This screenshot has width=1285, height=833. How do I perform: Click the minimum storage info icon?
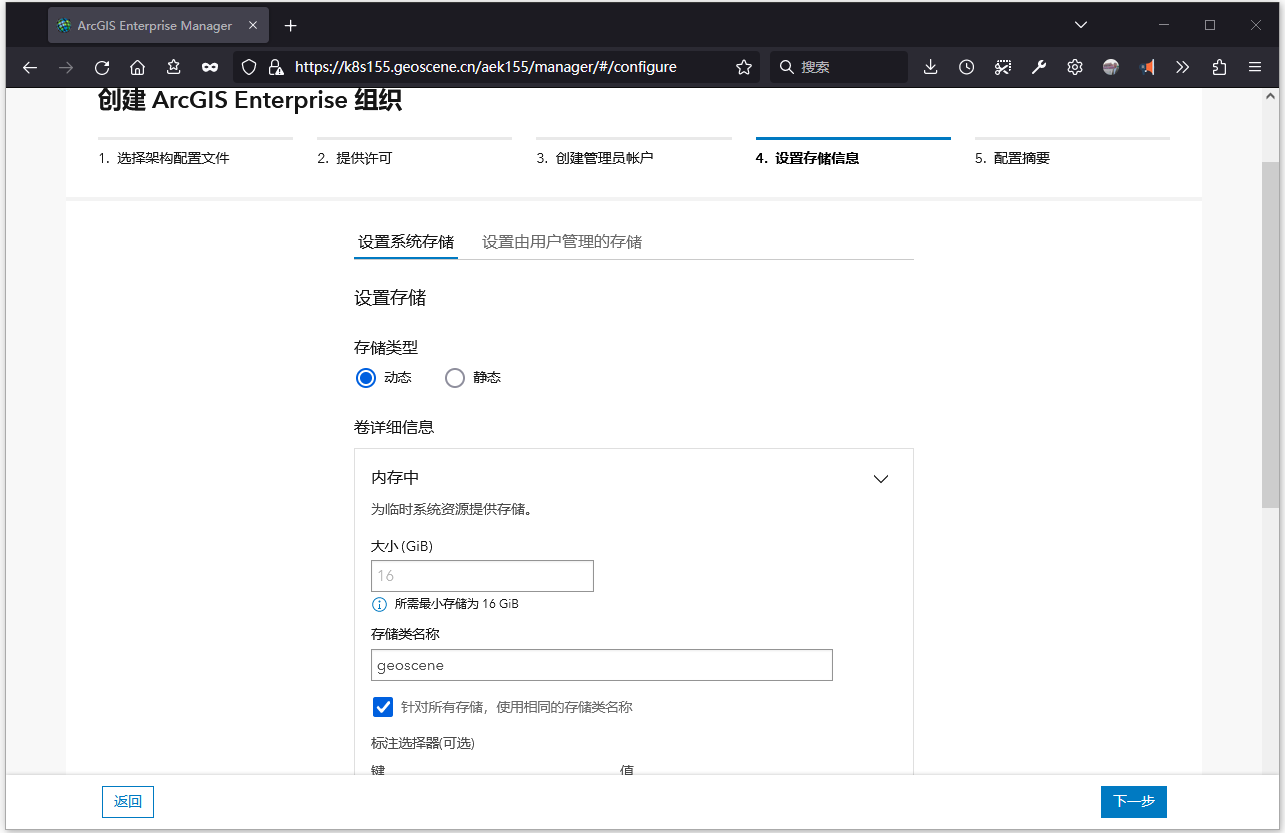click(x=379, y=604)
